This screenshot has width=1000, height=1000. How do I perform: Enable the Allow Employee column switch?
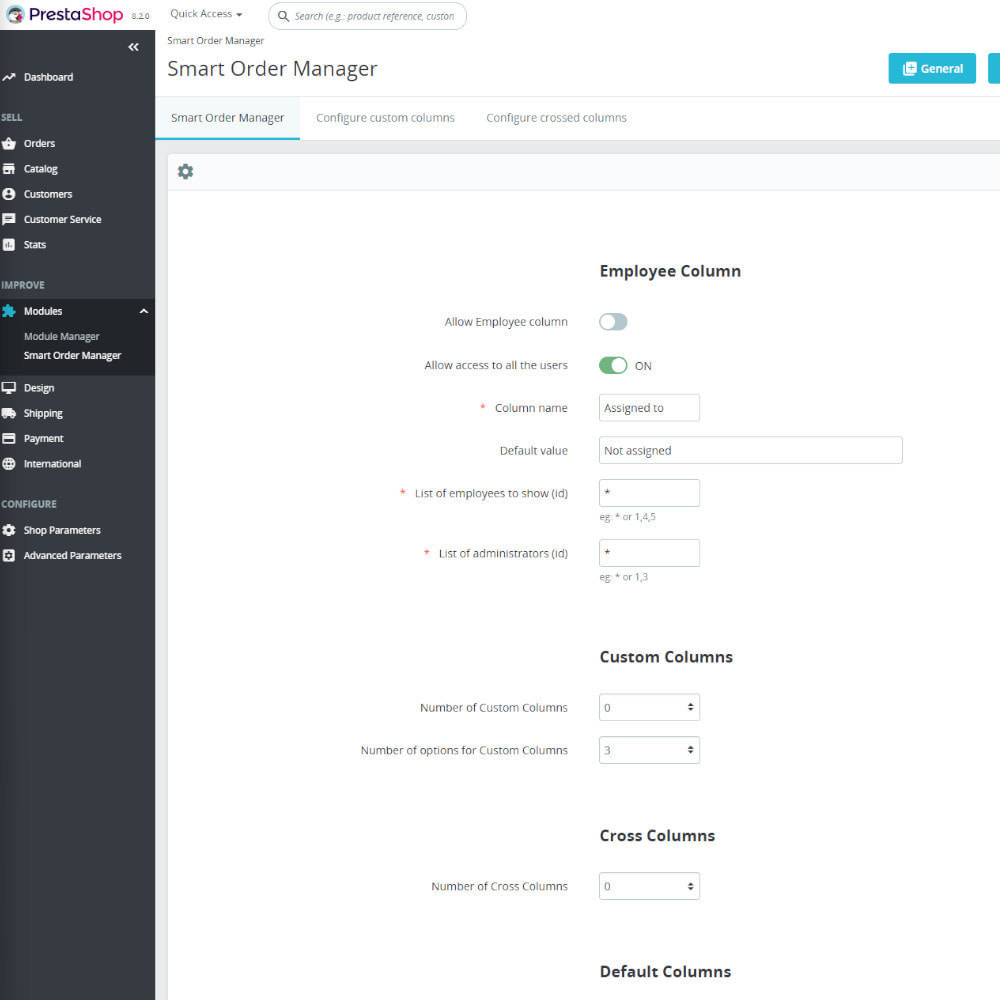tap(613, 322)
